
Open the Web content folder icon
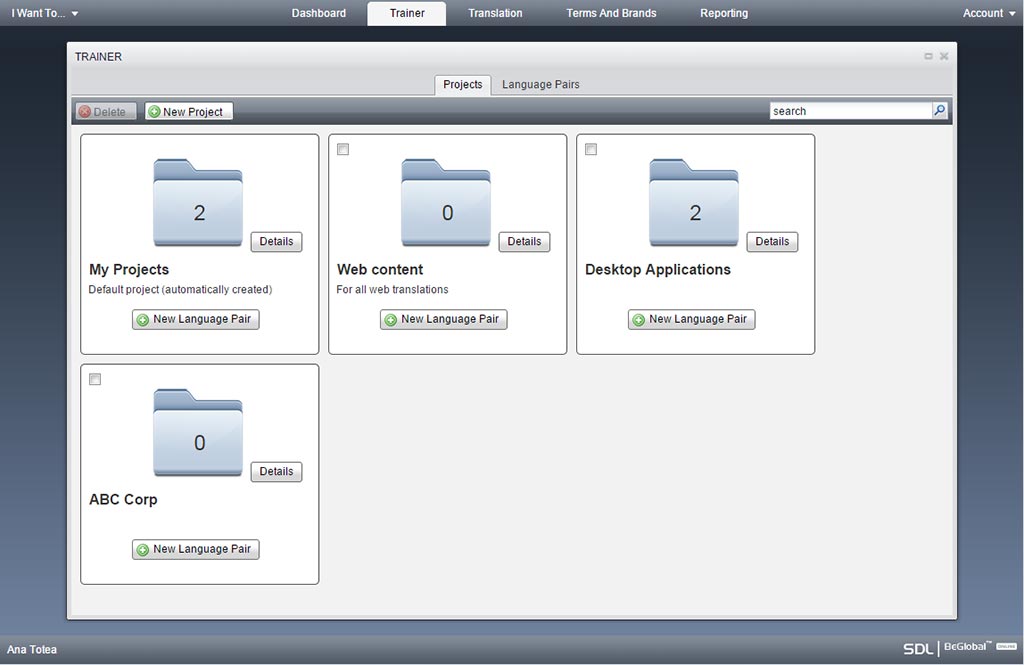click(x=446, y=203)
